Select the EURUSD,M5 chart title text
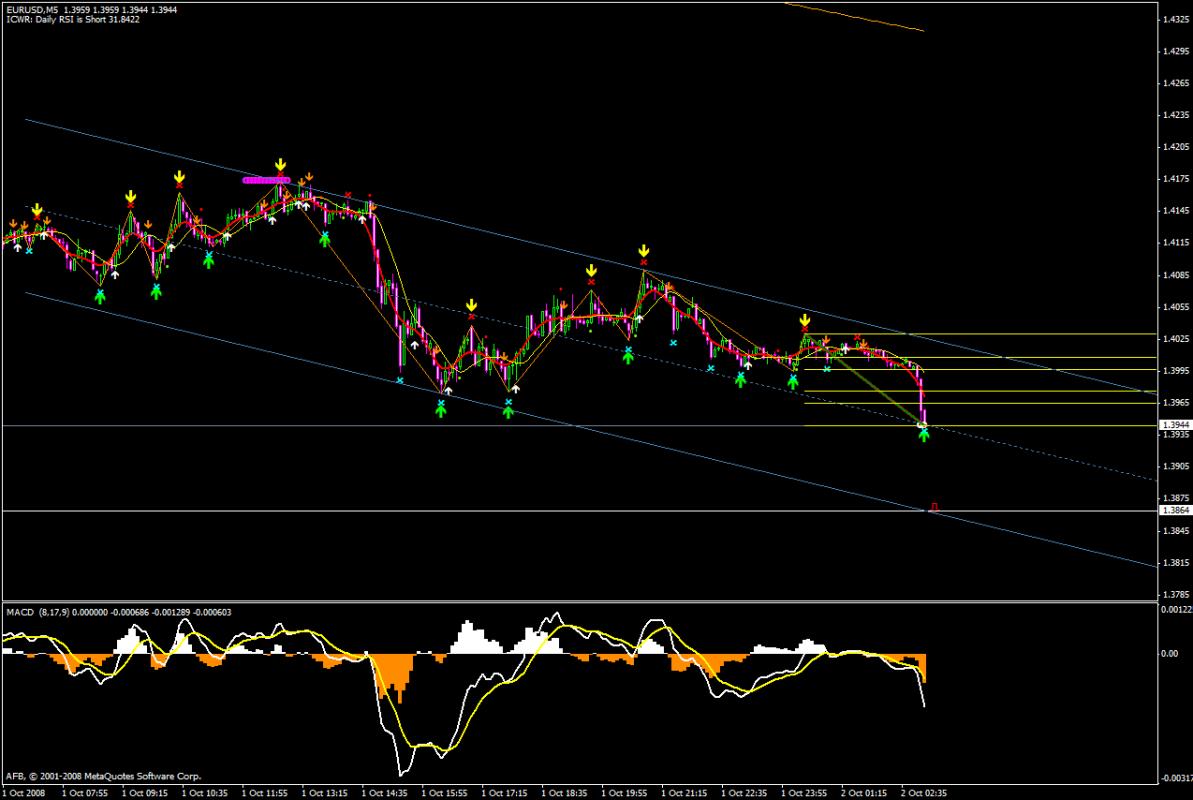This screenshot has width=1193, height=800. click(x=28, y=9)
